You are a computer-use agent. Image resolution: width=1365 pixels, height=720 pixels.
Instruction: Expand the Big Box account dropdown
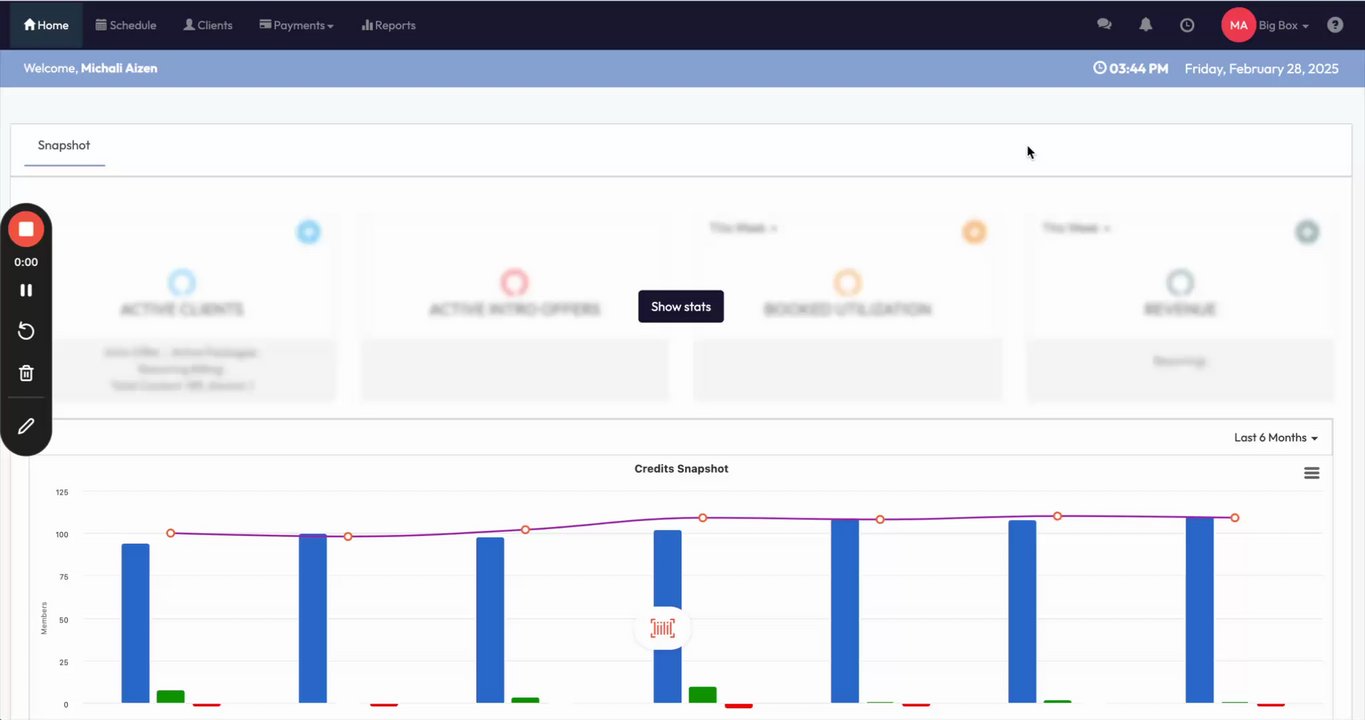click(1284, 25)
